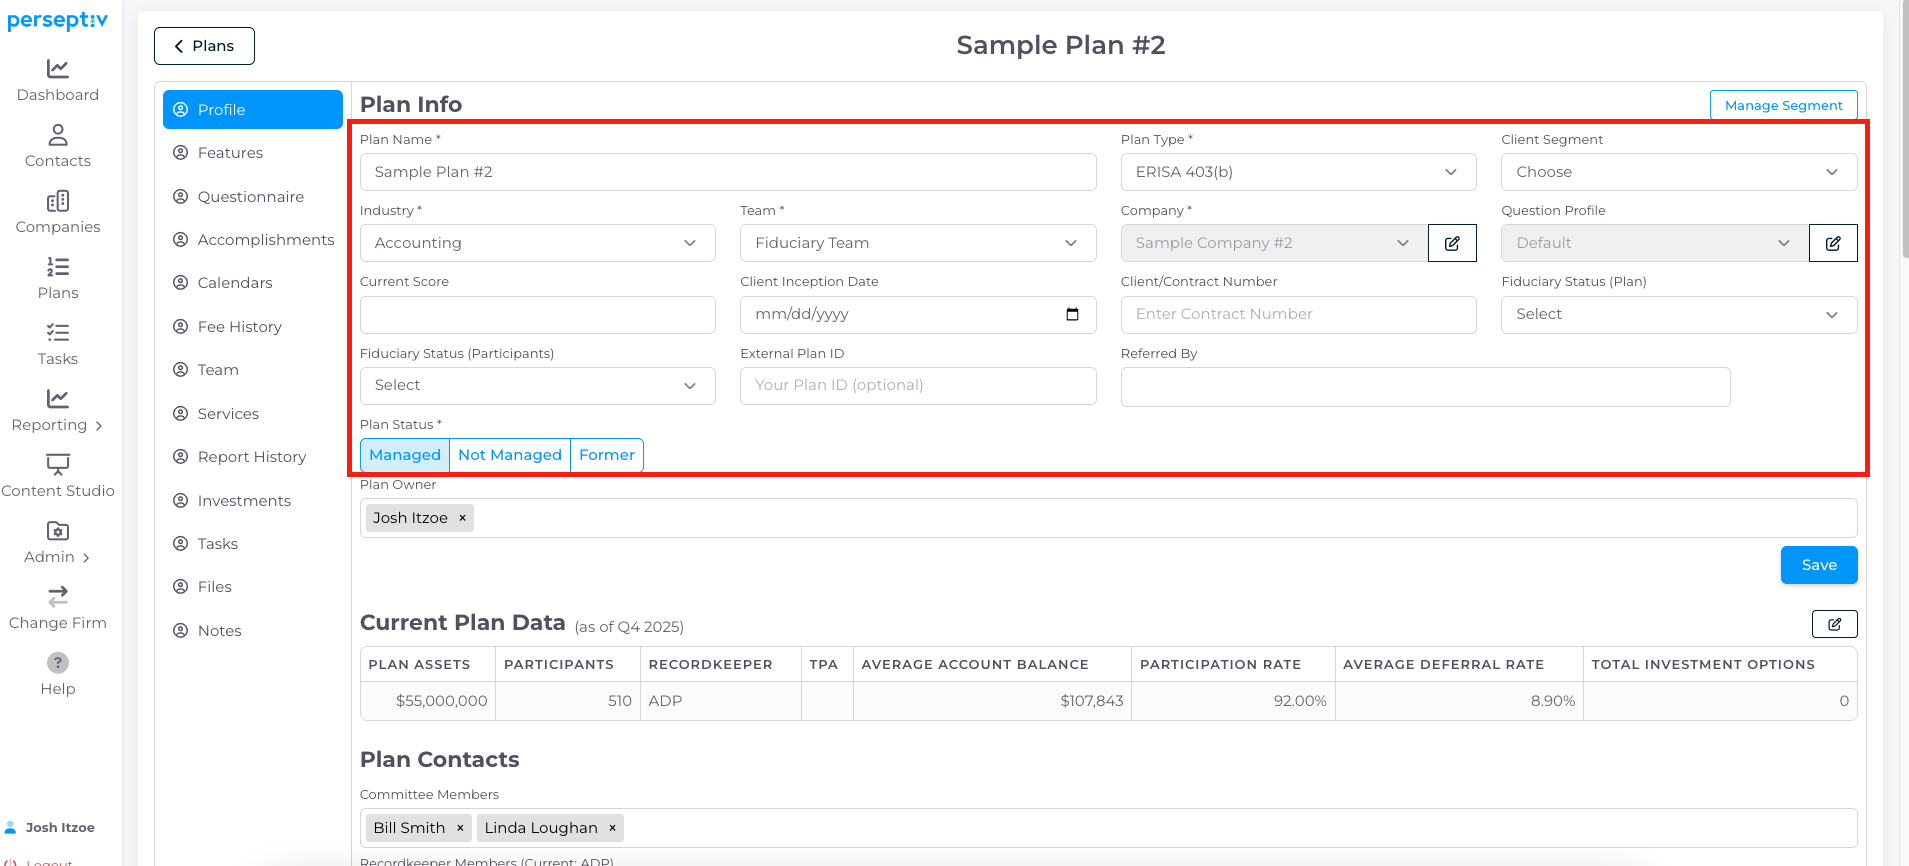Remove Linda Loughan from Committee Members
1909x866 pixels.
coord(612,828)
